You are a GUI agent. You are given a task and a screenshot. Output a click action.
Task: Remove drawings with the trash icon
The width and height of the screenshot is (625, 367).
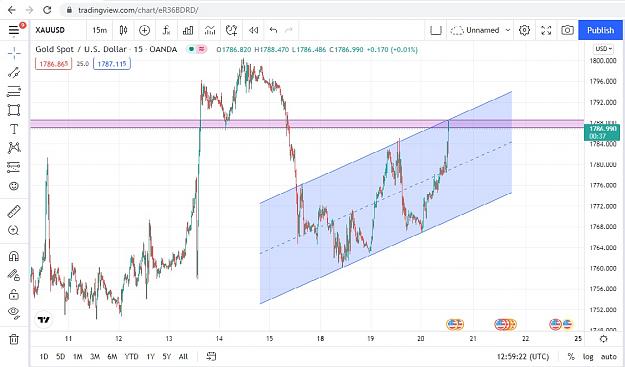pyautogui.click(x=14, y=339)
